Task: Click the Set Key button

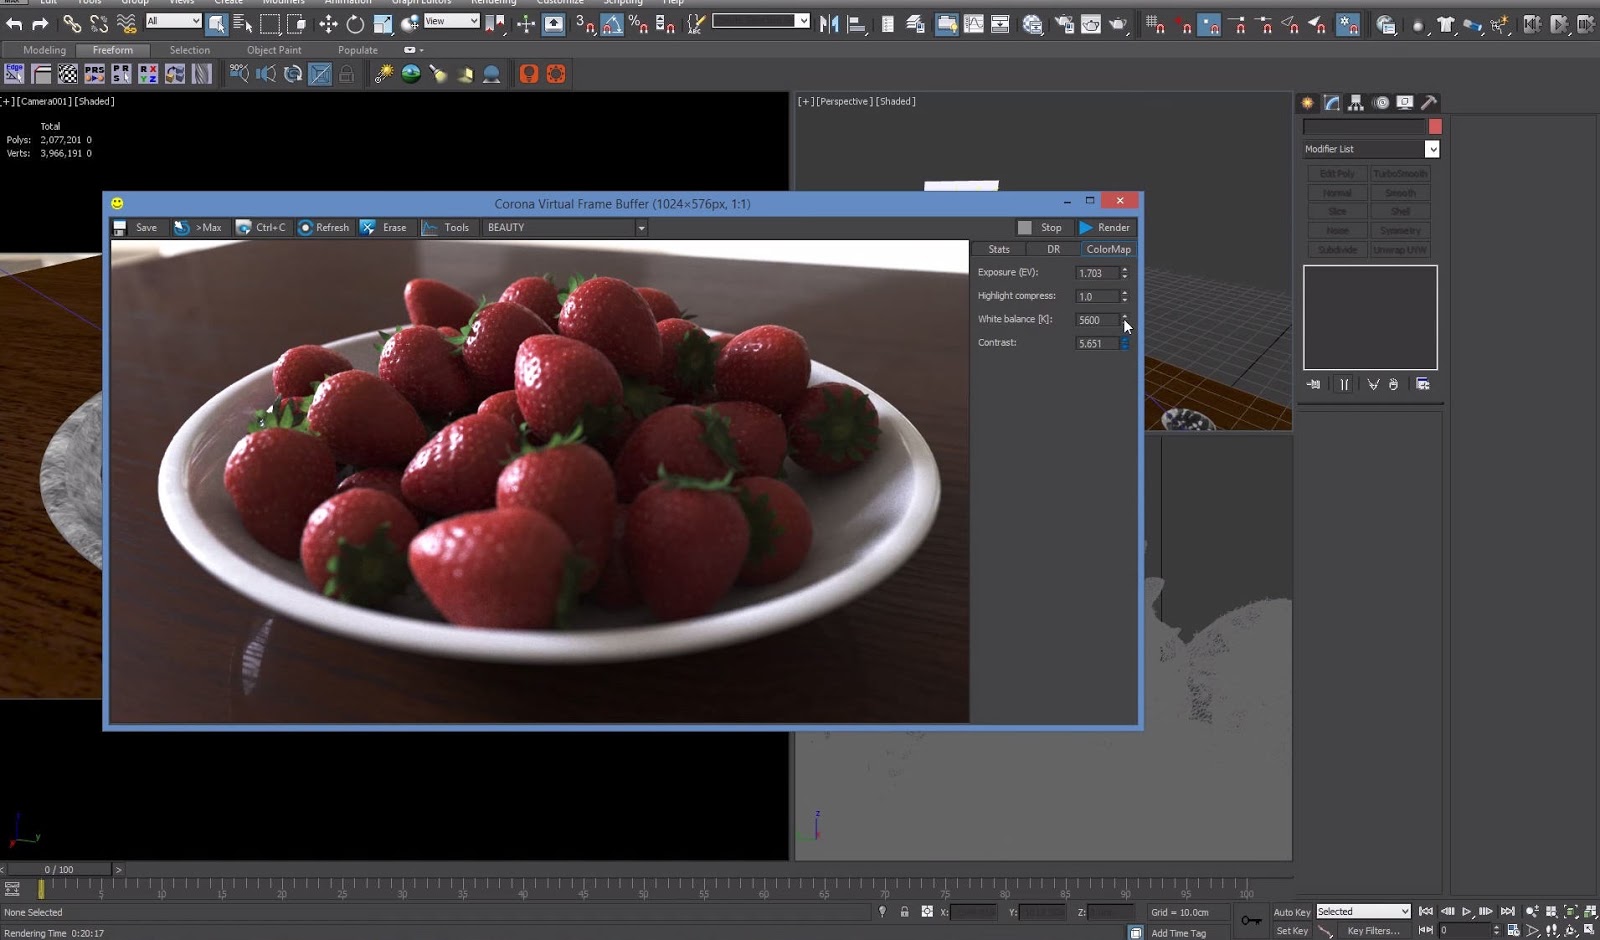Action: click(x=1292, y=931)
